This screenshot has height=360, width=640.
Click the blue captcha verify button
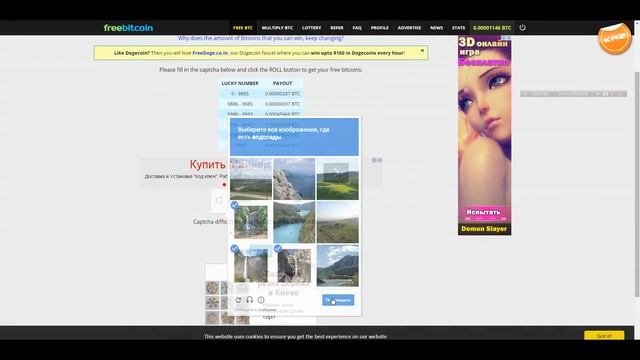pyautogui.click(x=338, y=300)
